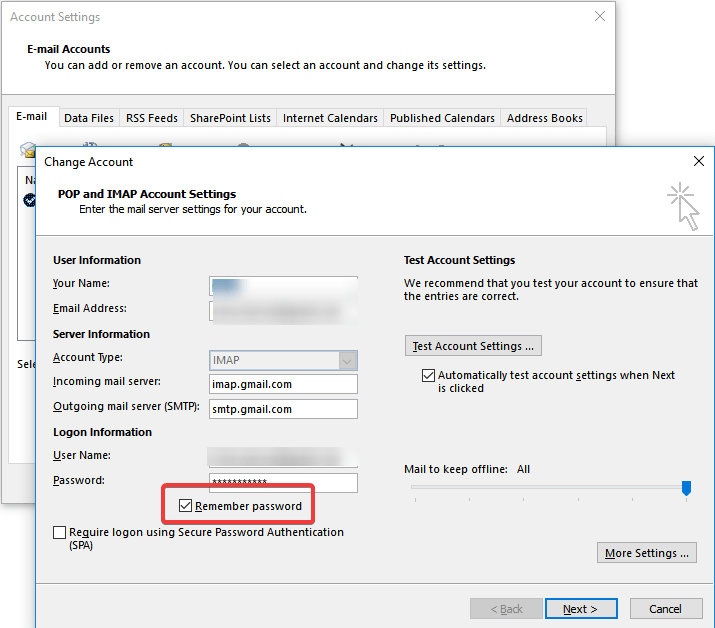Screen dimensions: 715x628
Task: Cancel the Change Account dialog
Action: click(666, 609)
